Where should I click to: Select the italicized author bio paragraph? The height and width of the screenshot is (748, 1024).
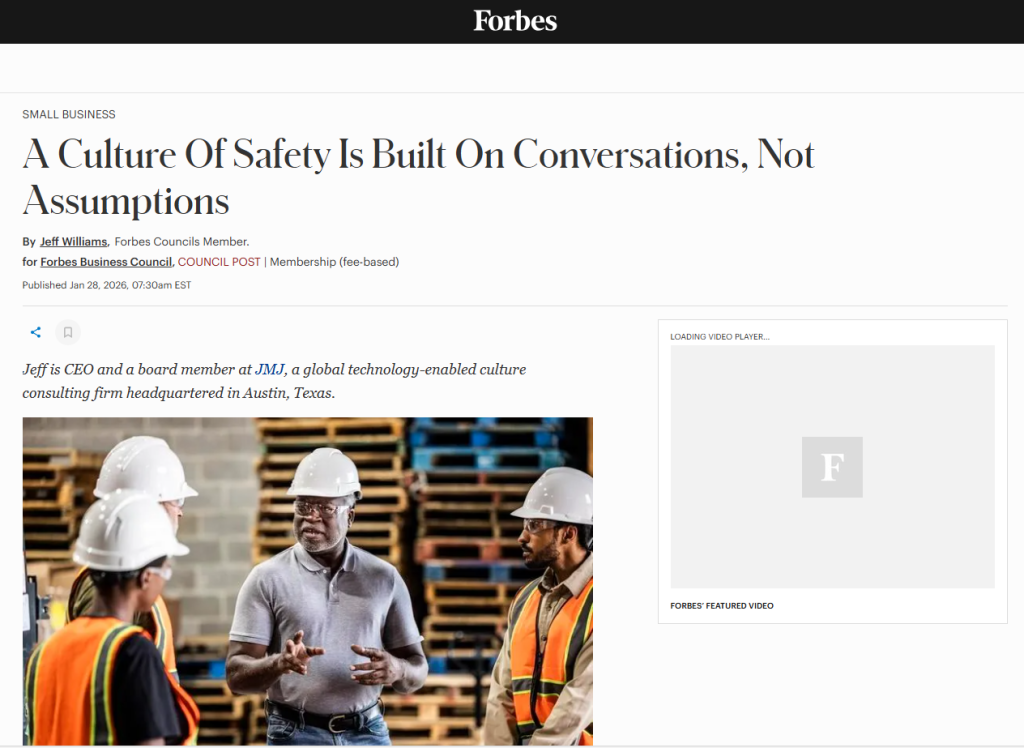click(x=274, y=380)
